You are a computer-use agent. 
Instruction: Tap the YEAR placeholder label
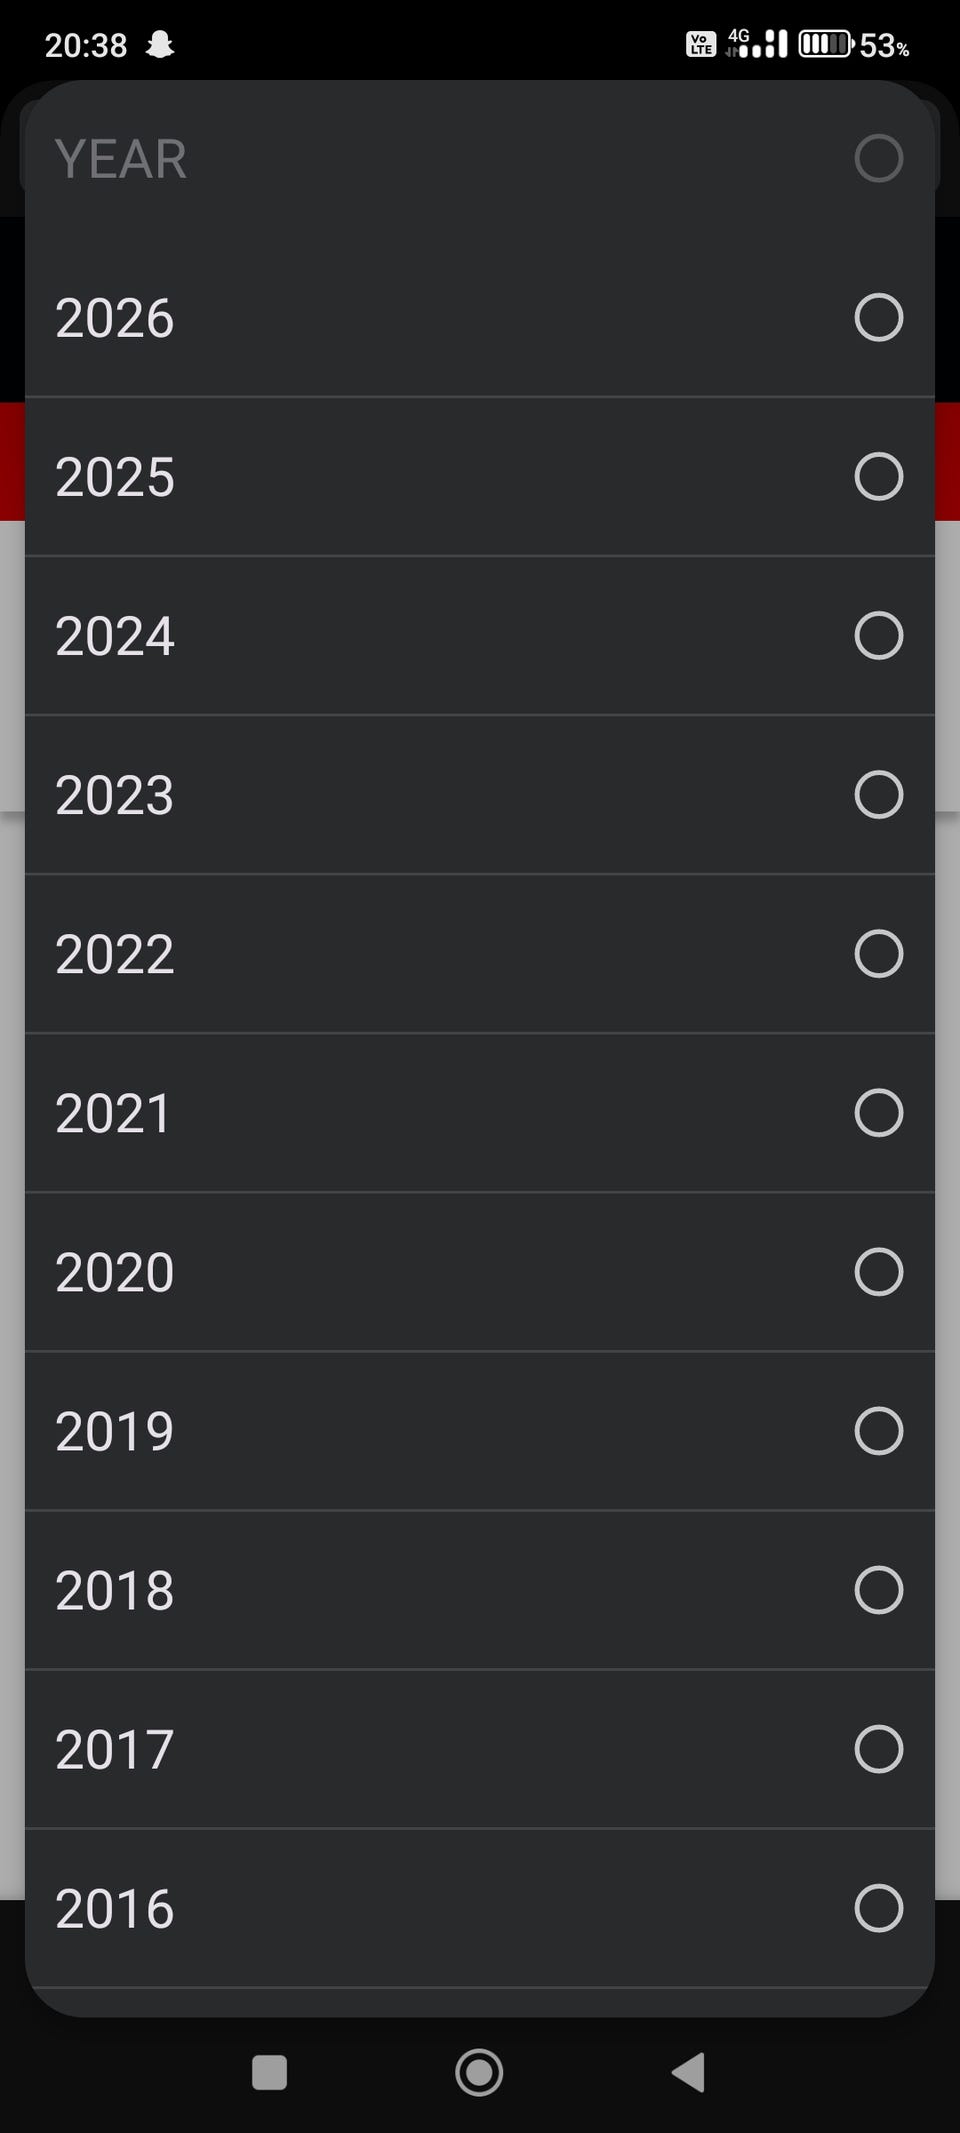(x=121, y=159)
